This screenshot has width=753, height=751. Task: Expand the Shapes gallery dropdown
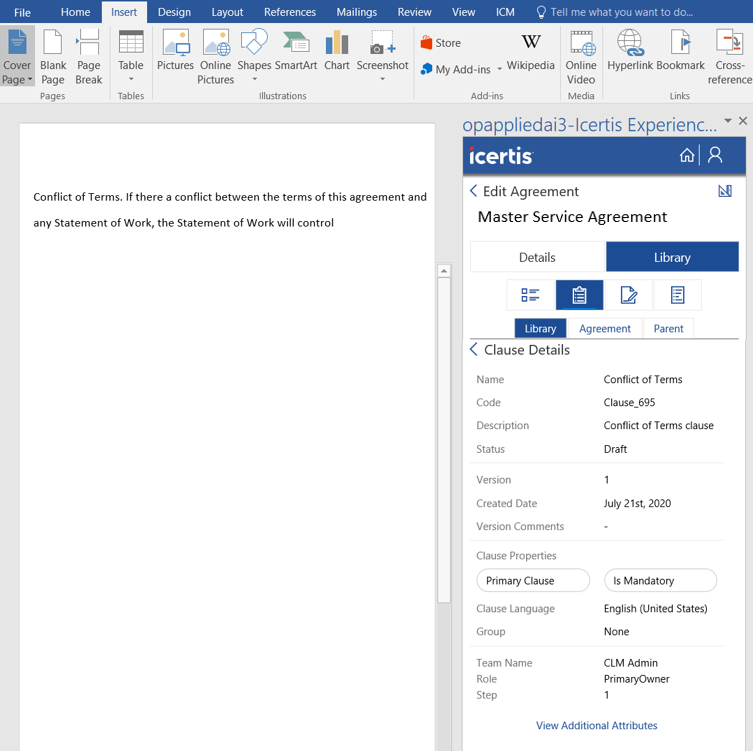(254, 79)
